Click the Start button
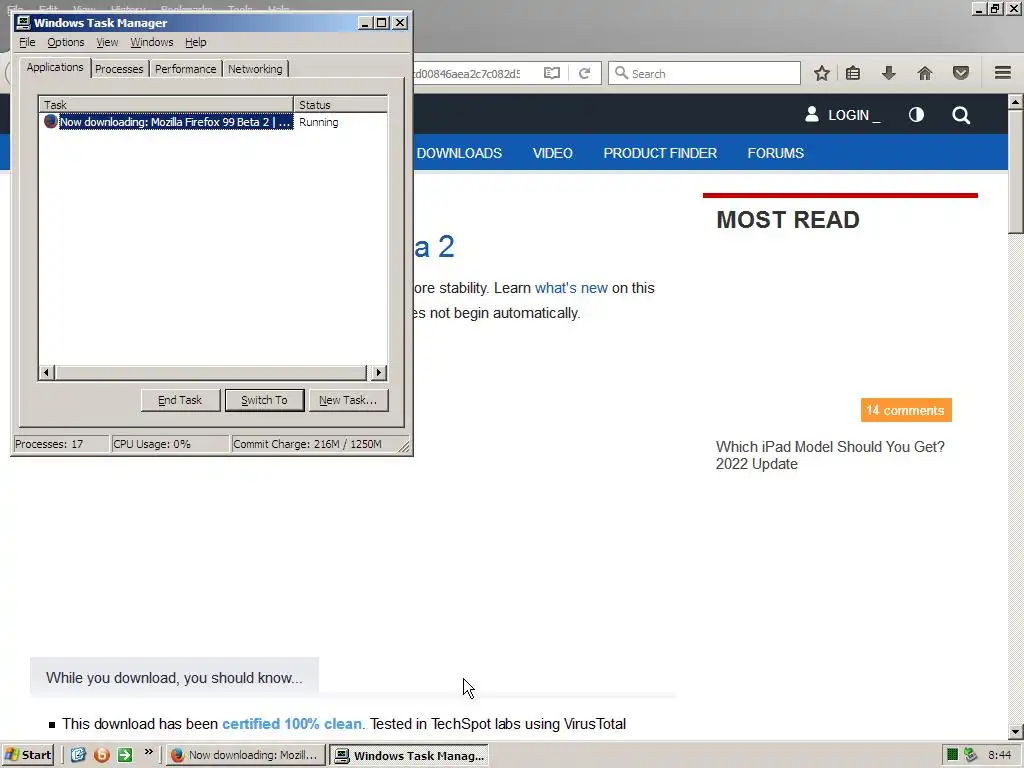This screenshot has width=1024, height=768. tap(28, 755)
